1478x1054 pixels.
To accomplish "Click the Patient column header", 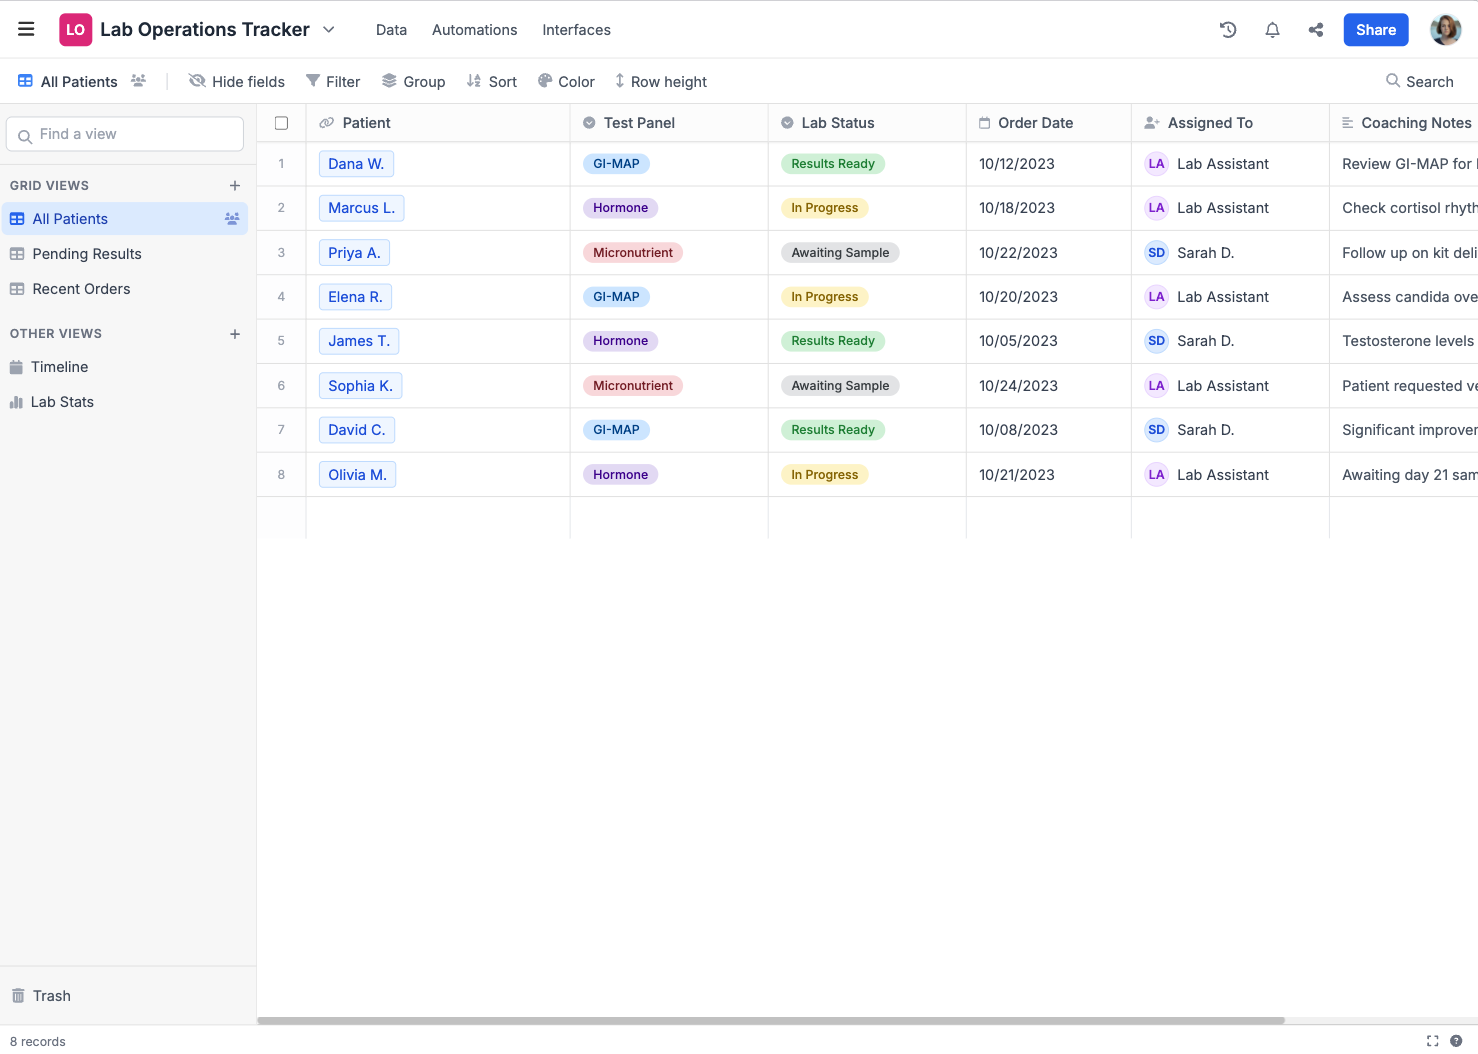I will click(x=438, y=123).
